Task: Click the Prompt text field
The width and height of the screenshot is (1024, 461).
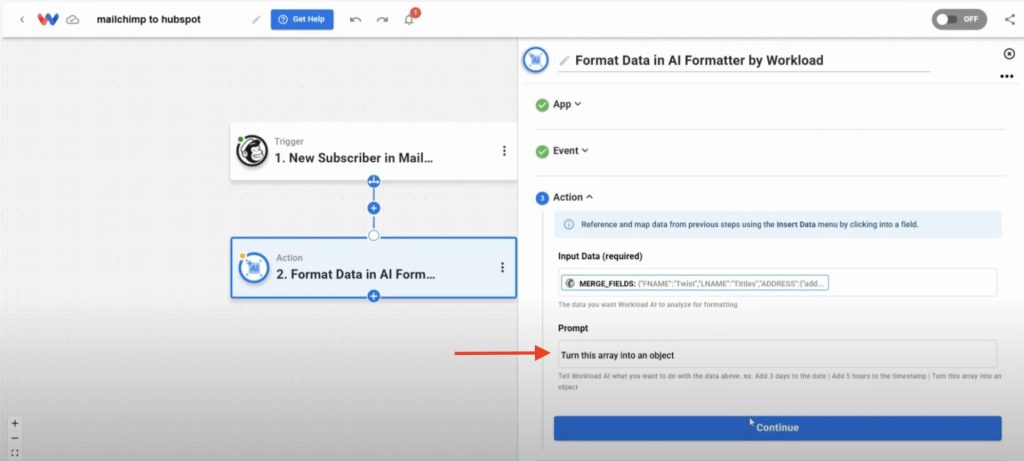Action: click(777, 355)
